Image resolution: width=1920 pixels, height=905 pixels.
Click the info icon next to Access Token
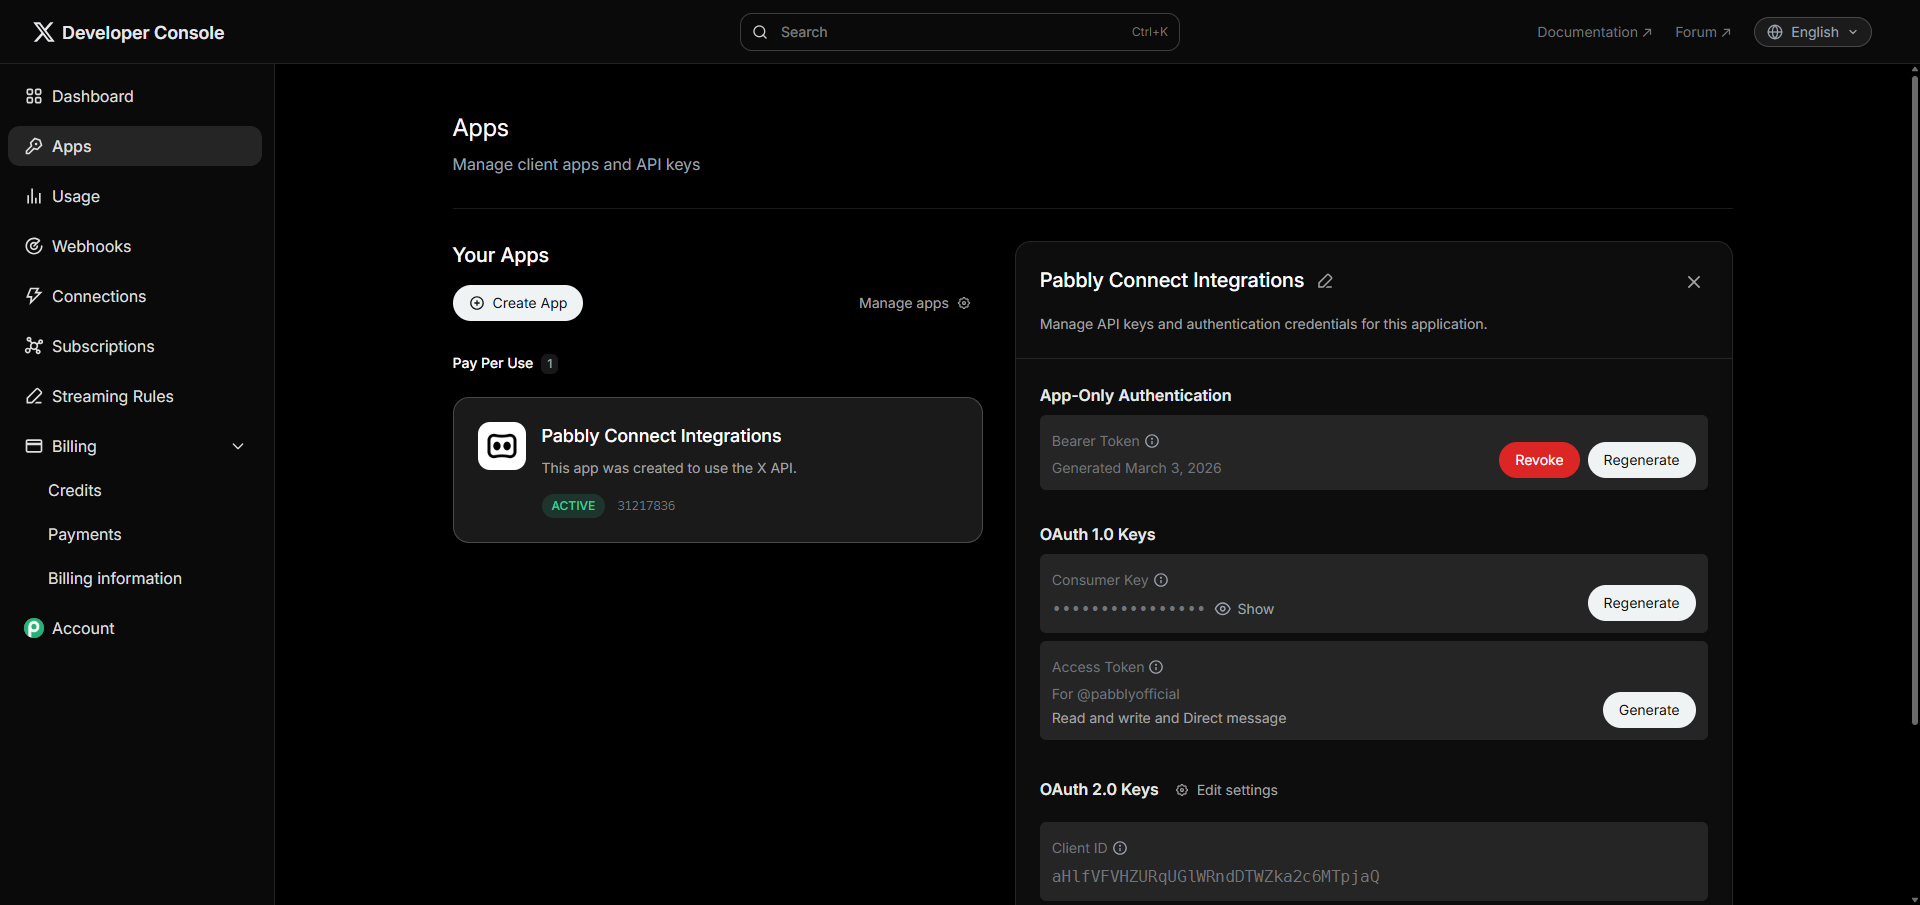(x=1156, y=667)
